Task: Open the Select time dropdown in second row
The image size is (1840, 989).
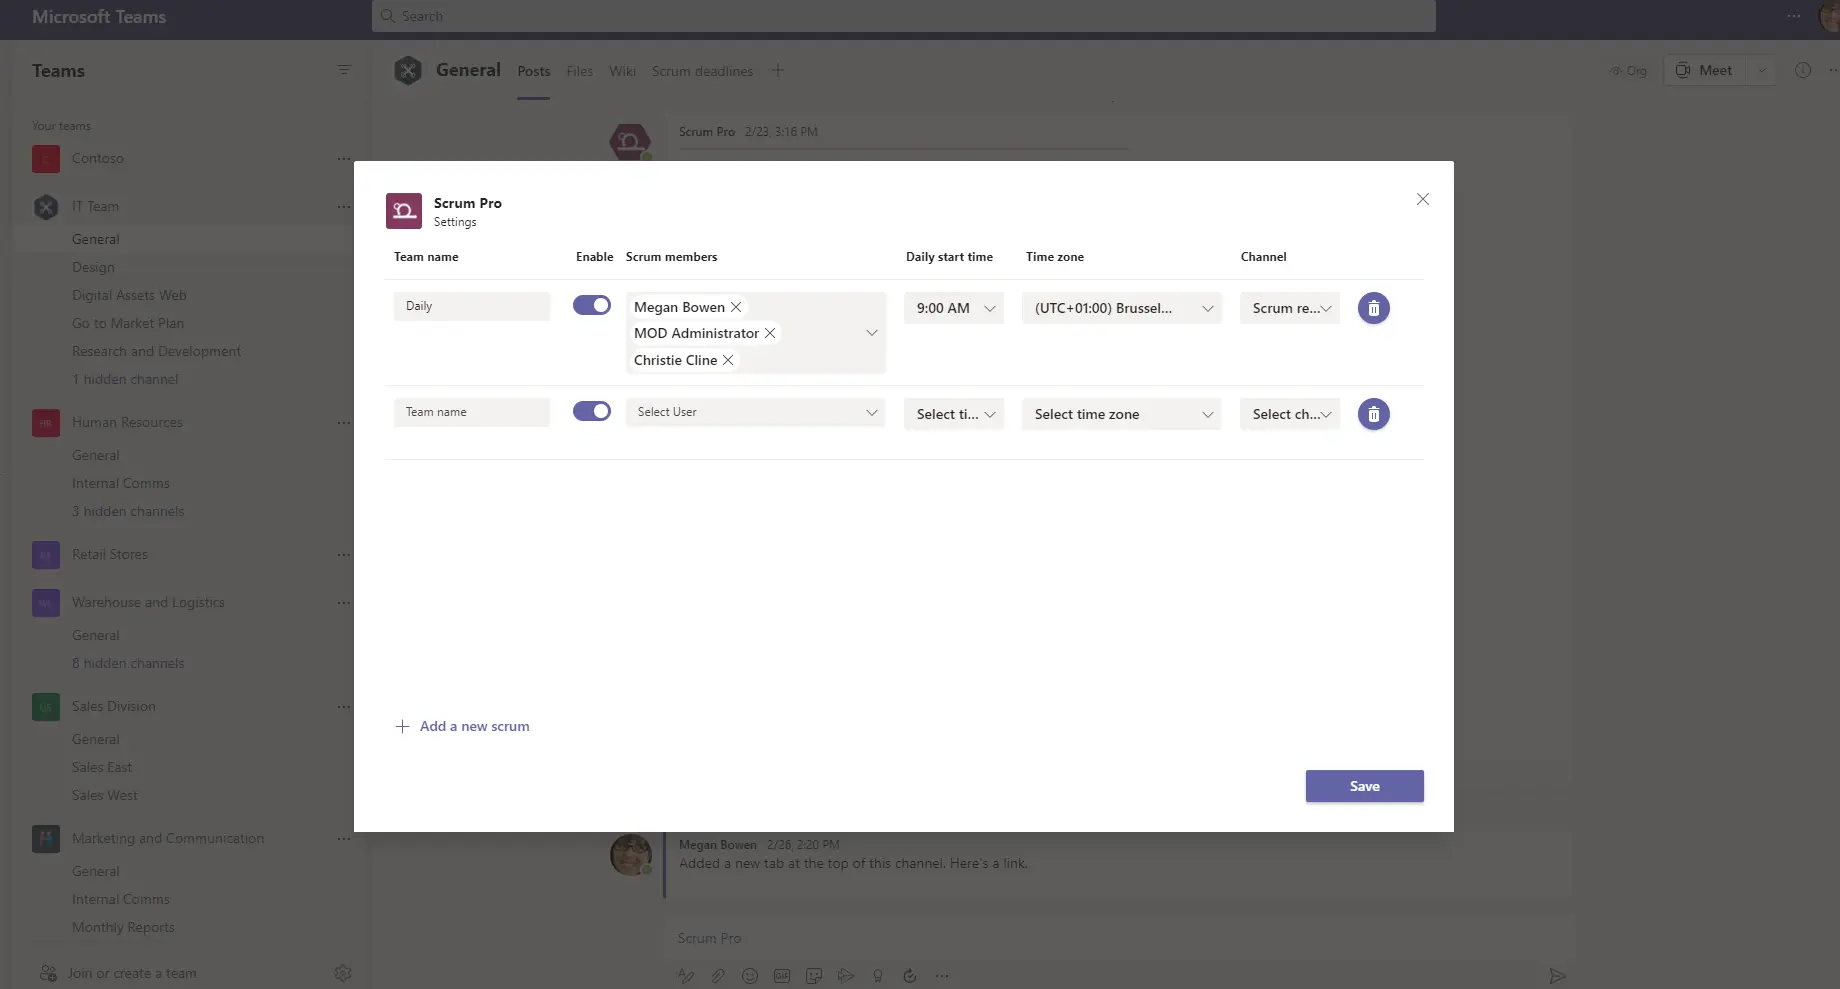Action: (x=954, y=414)
